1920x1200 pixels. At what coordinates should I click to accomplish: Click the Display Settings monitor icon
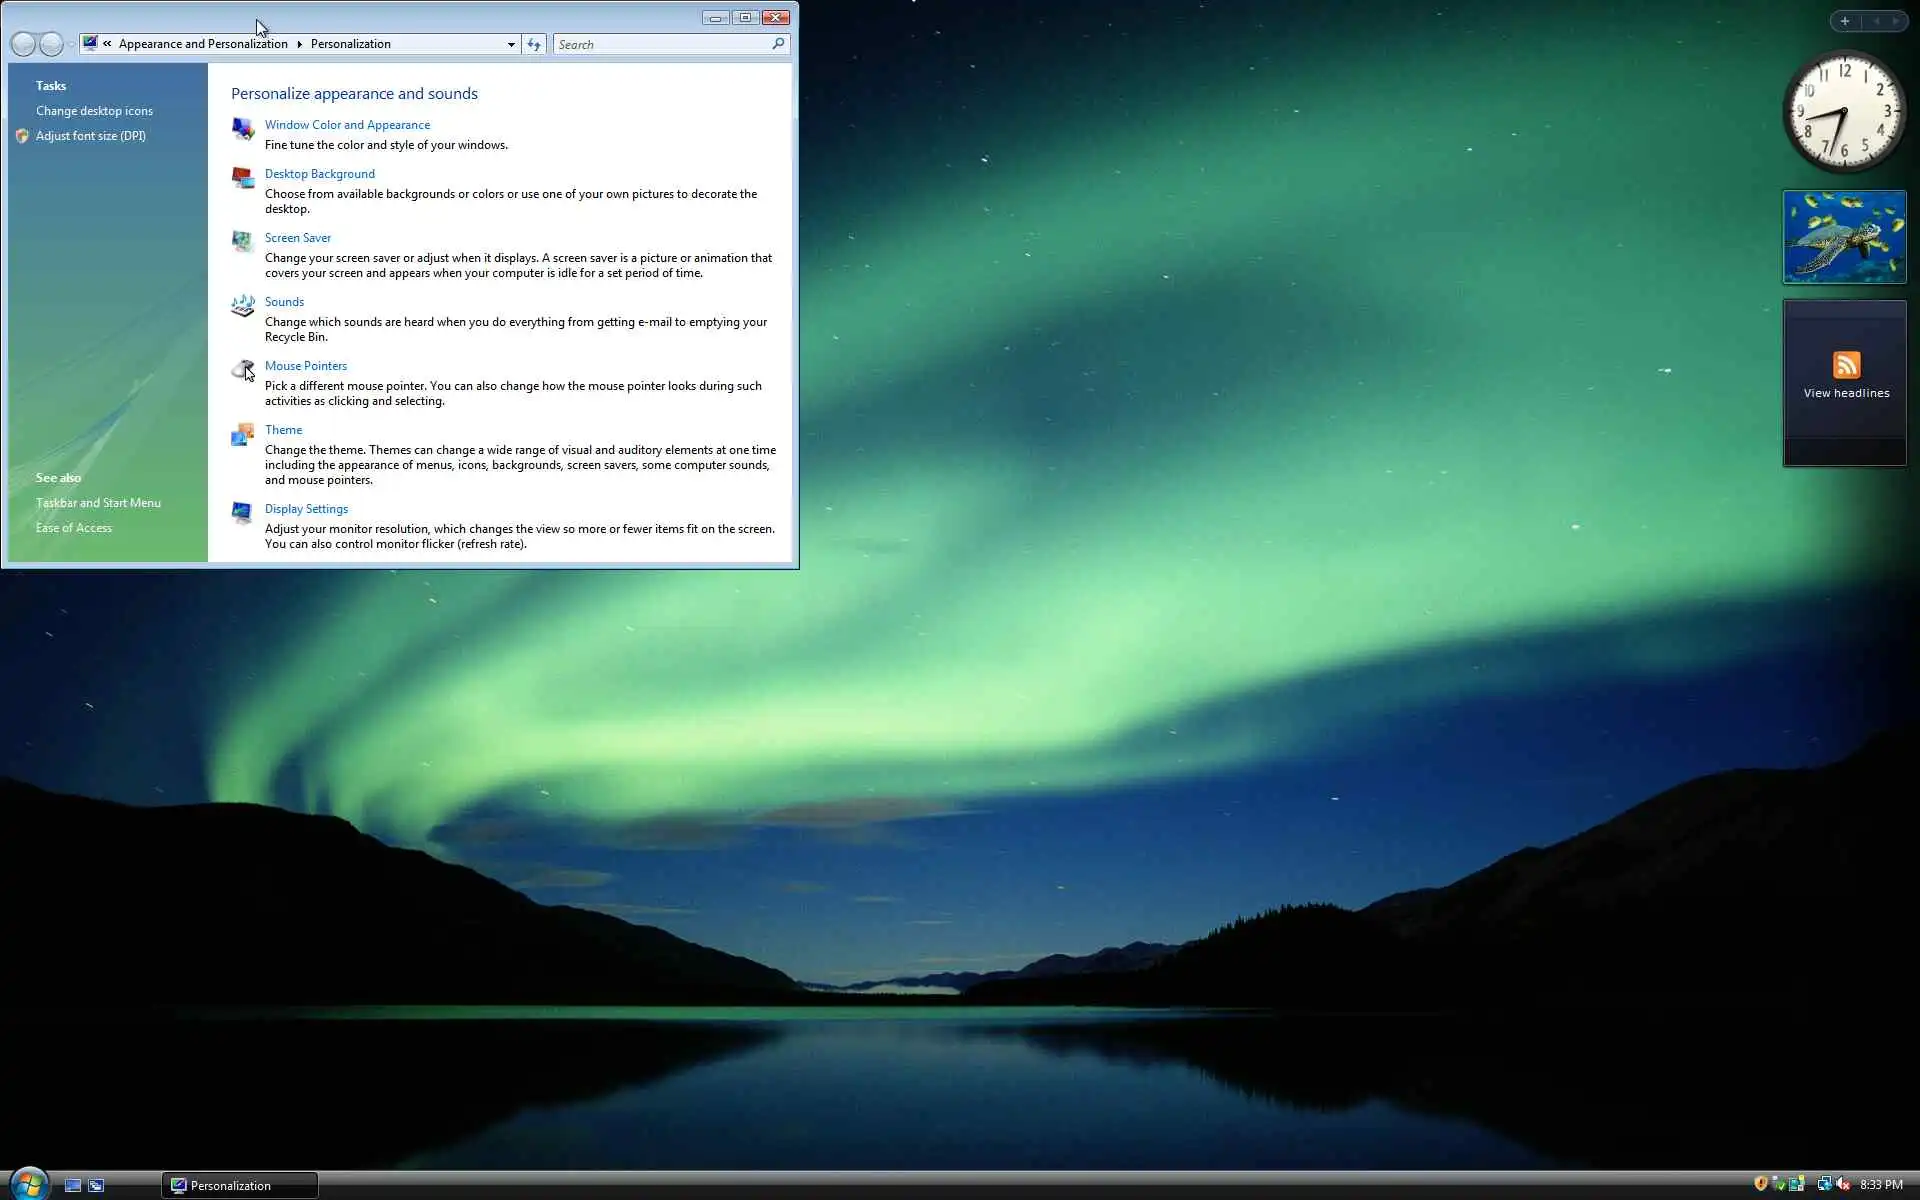[x=242, y=512]
